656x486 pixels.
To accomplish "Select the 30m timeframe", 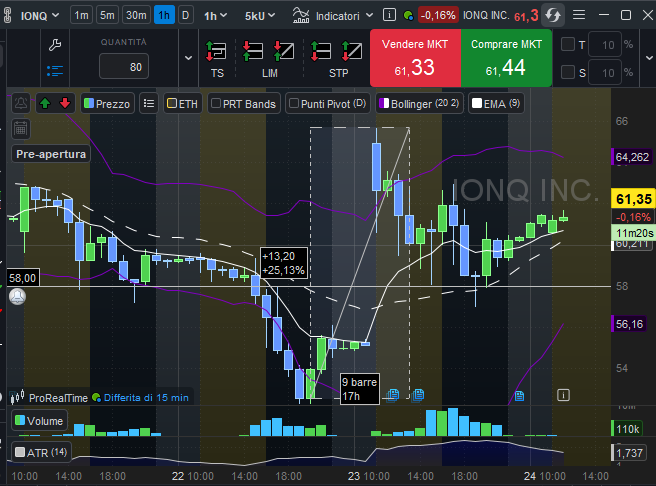I will (137, 16).
